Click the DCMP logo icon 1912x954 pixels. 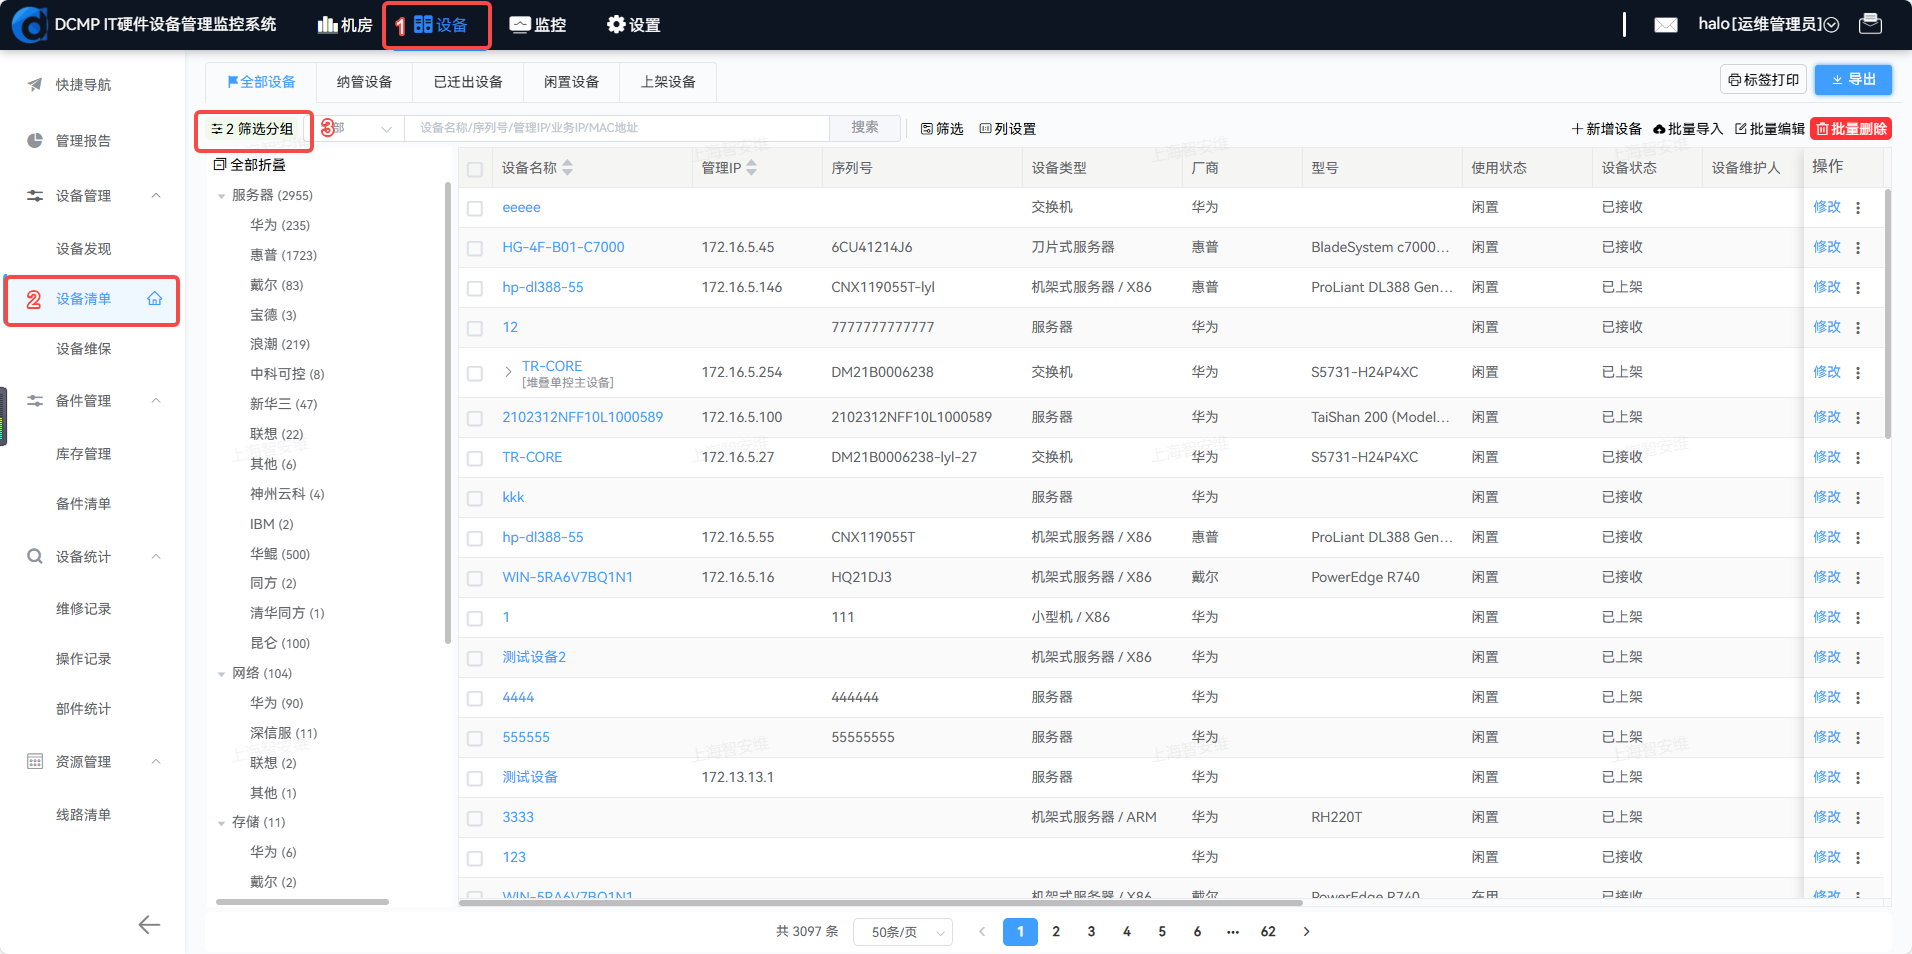click(x=29, y=25)
